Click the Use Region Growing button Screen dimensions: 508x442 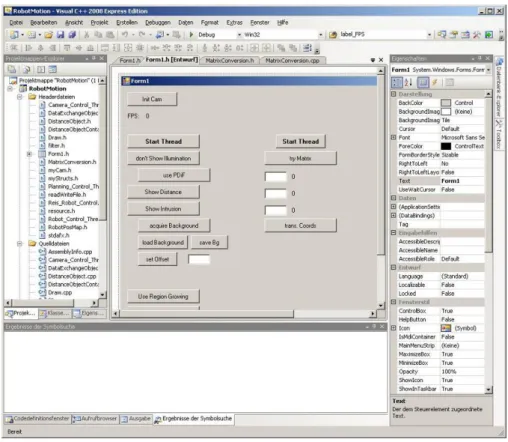click(x=163, y=296)
